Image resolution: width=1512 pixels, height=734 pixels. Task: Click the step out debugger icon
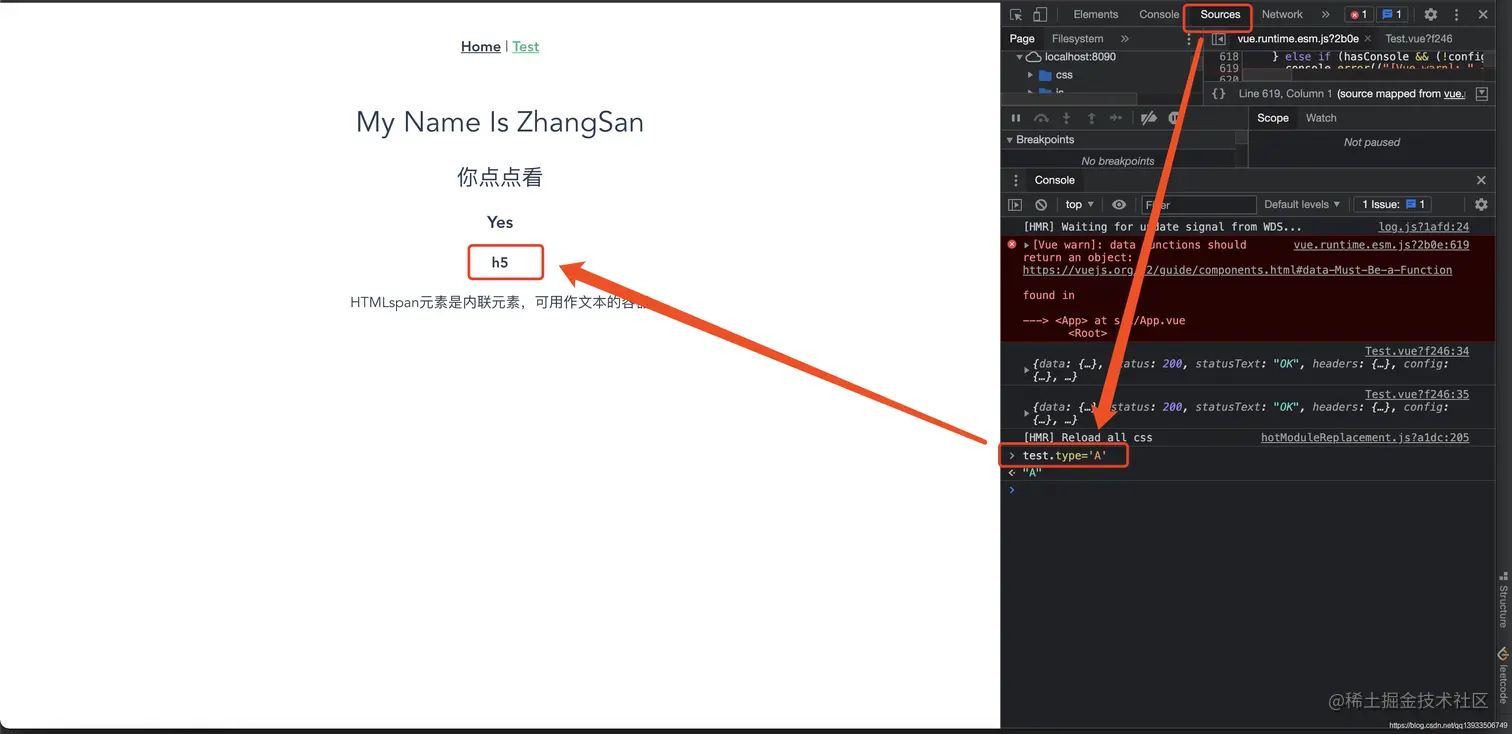click(1091, 118)
